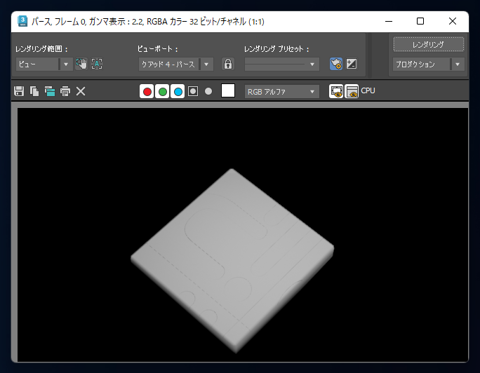
Task: Print the rendered image
Action: 65,91
